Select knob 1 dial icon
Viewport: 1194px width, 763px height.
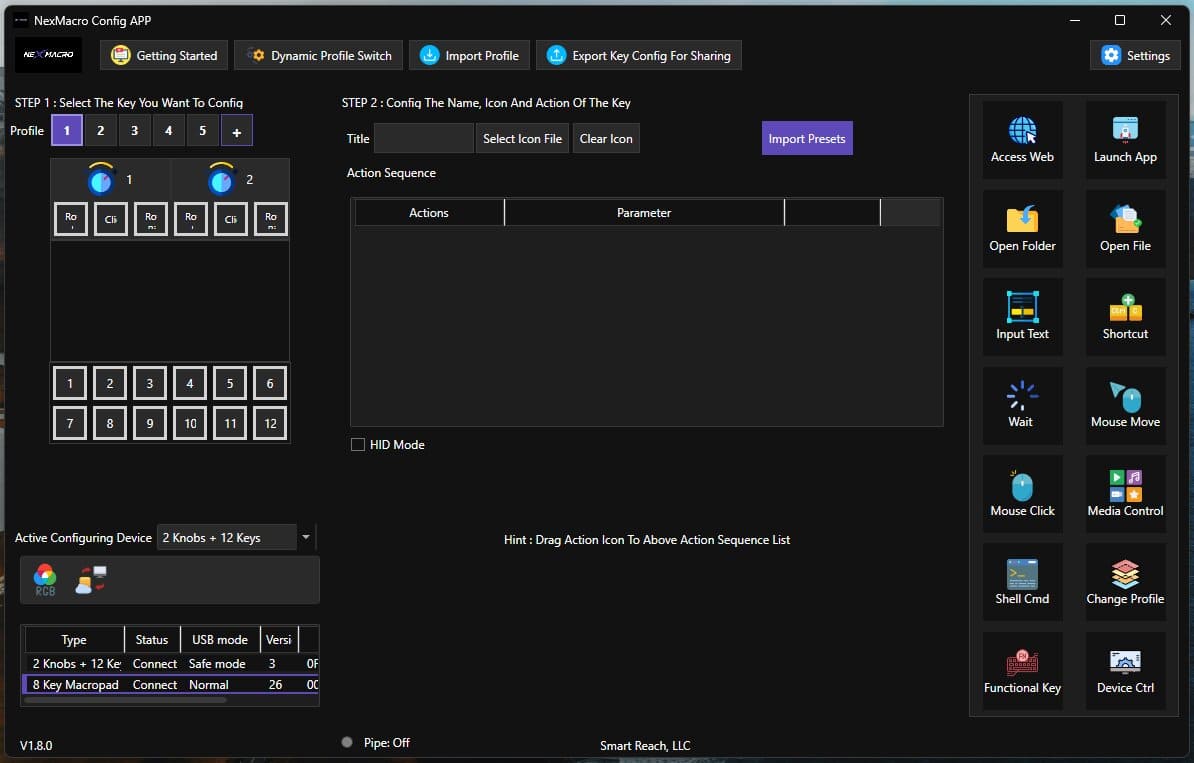pyautogui.click(x=101, y=180)
